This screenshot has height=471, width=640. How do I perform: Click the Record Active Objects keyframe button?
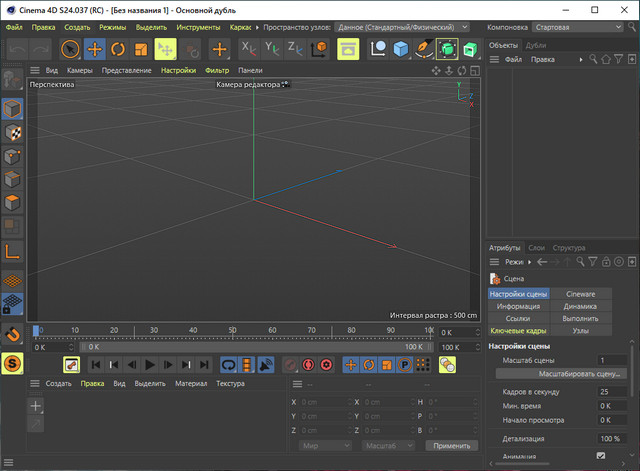click(289, 366)
